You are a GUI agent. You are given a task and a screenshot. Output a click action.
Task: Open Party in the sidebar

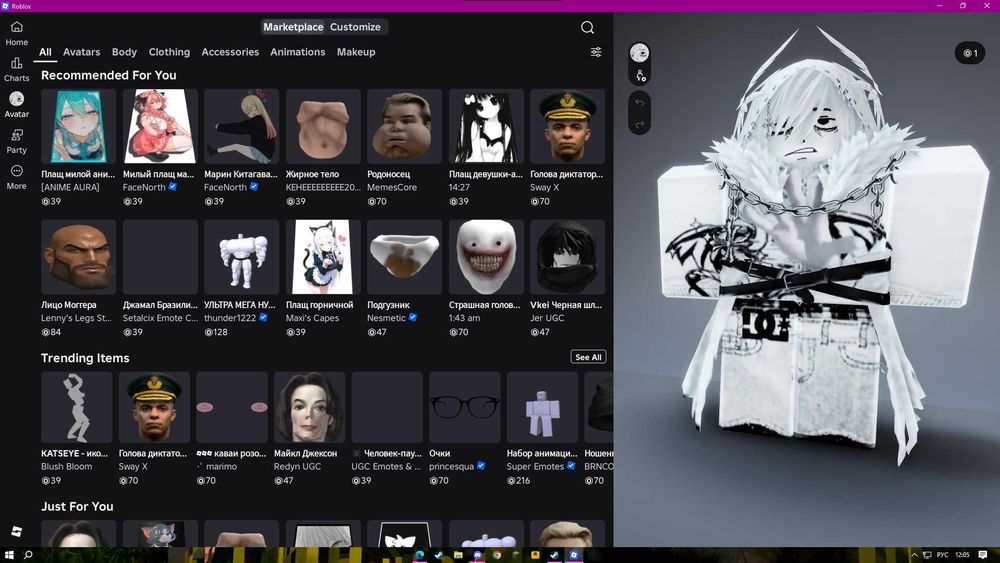click(17, 141)
